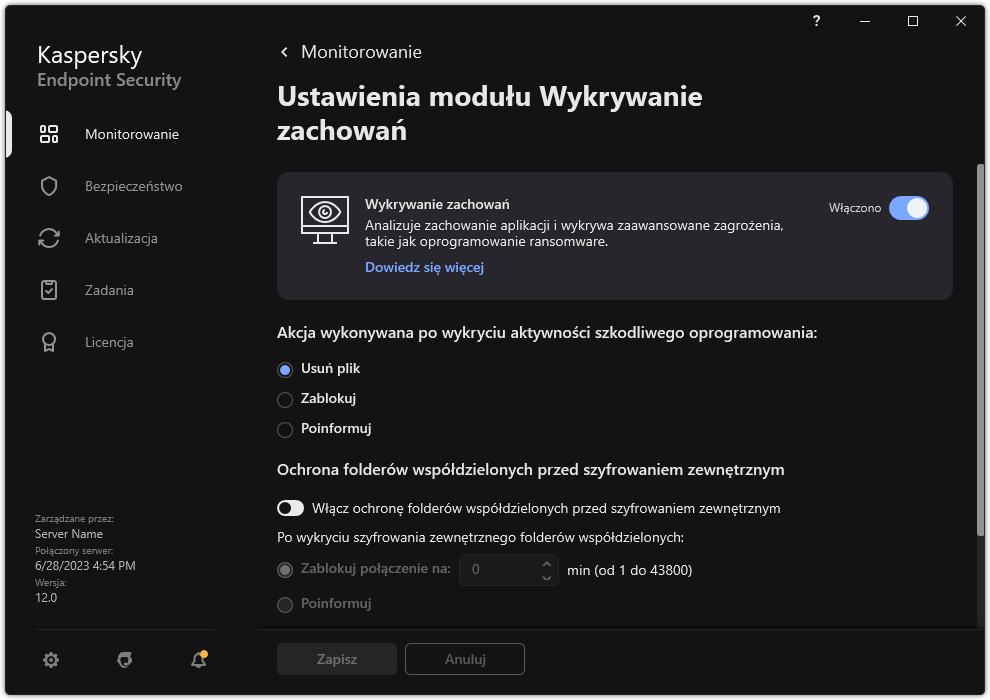Open application settings gear icon
990x700 pixels.
(x=50, y=660)
